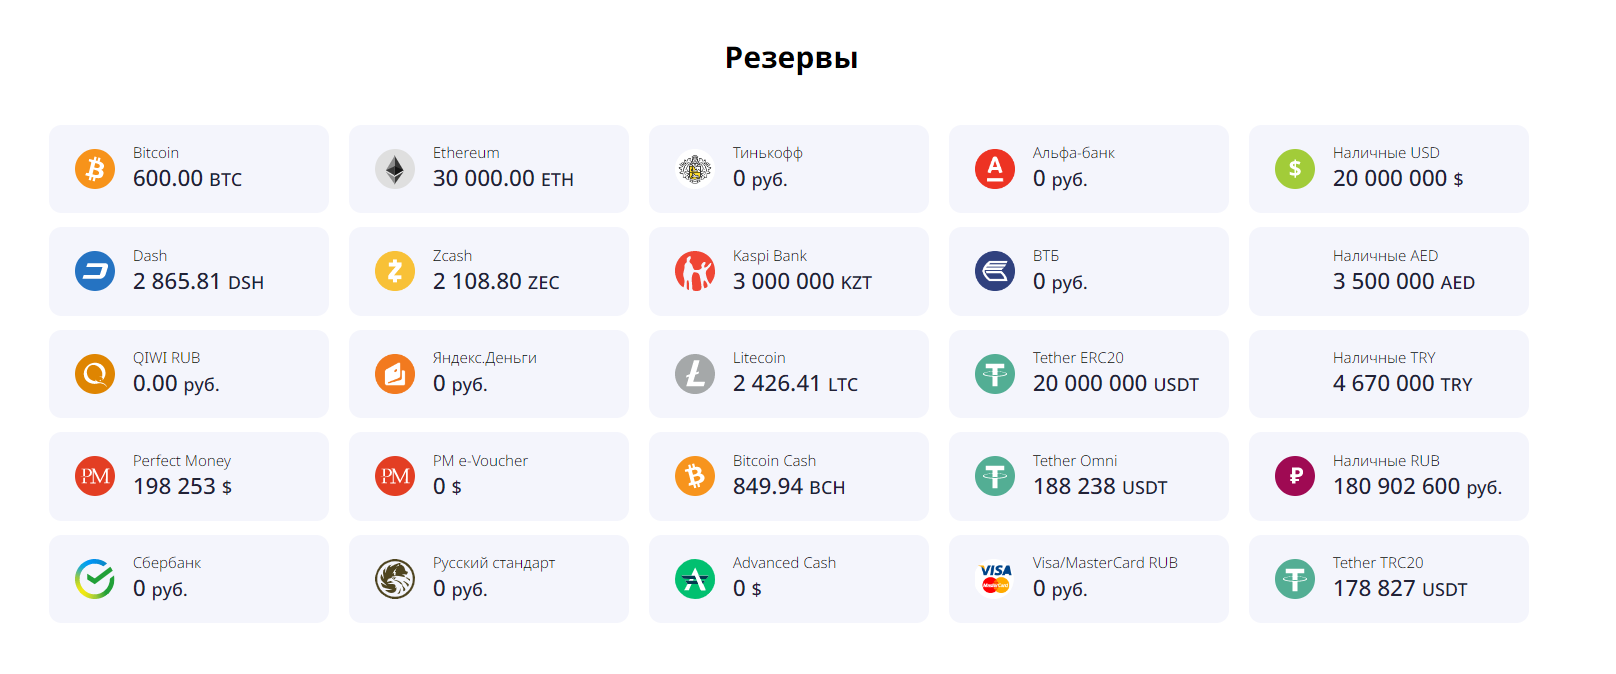The height and width of the screenshot is (674, 1616).
Task: Select the Ethereum diamond icon
Action: 395,169
